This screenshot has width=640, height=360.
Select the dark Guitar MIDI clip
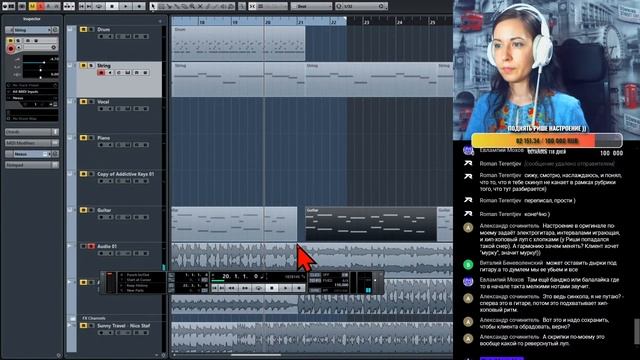(371, 224)
